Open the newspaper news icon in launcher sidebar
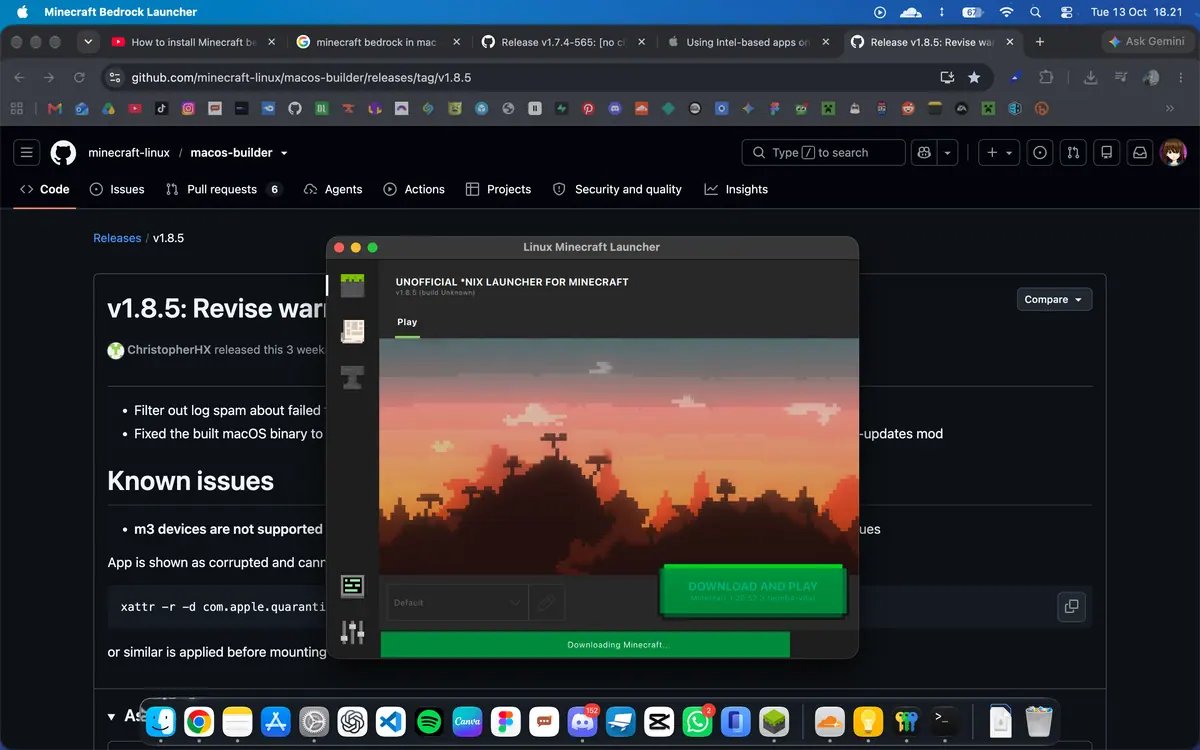 pos(352,332)
